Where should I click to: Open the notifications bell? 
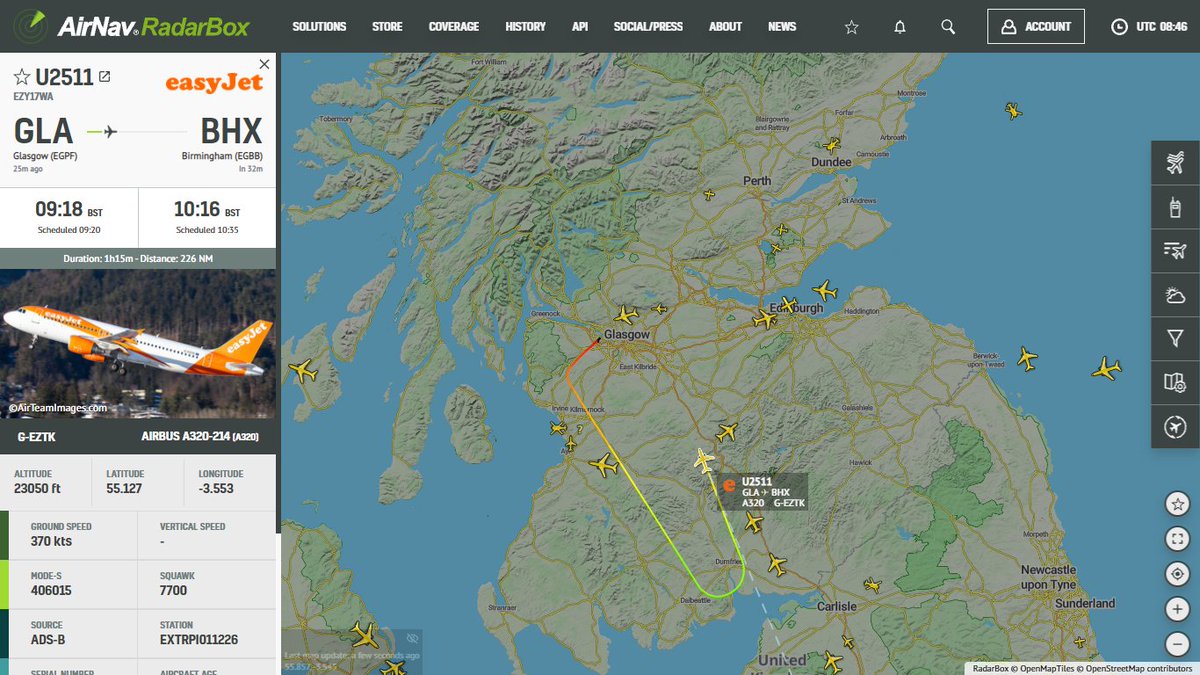click(900, 27)
